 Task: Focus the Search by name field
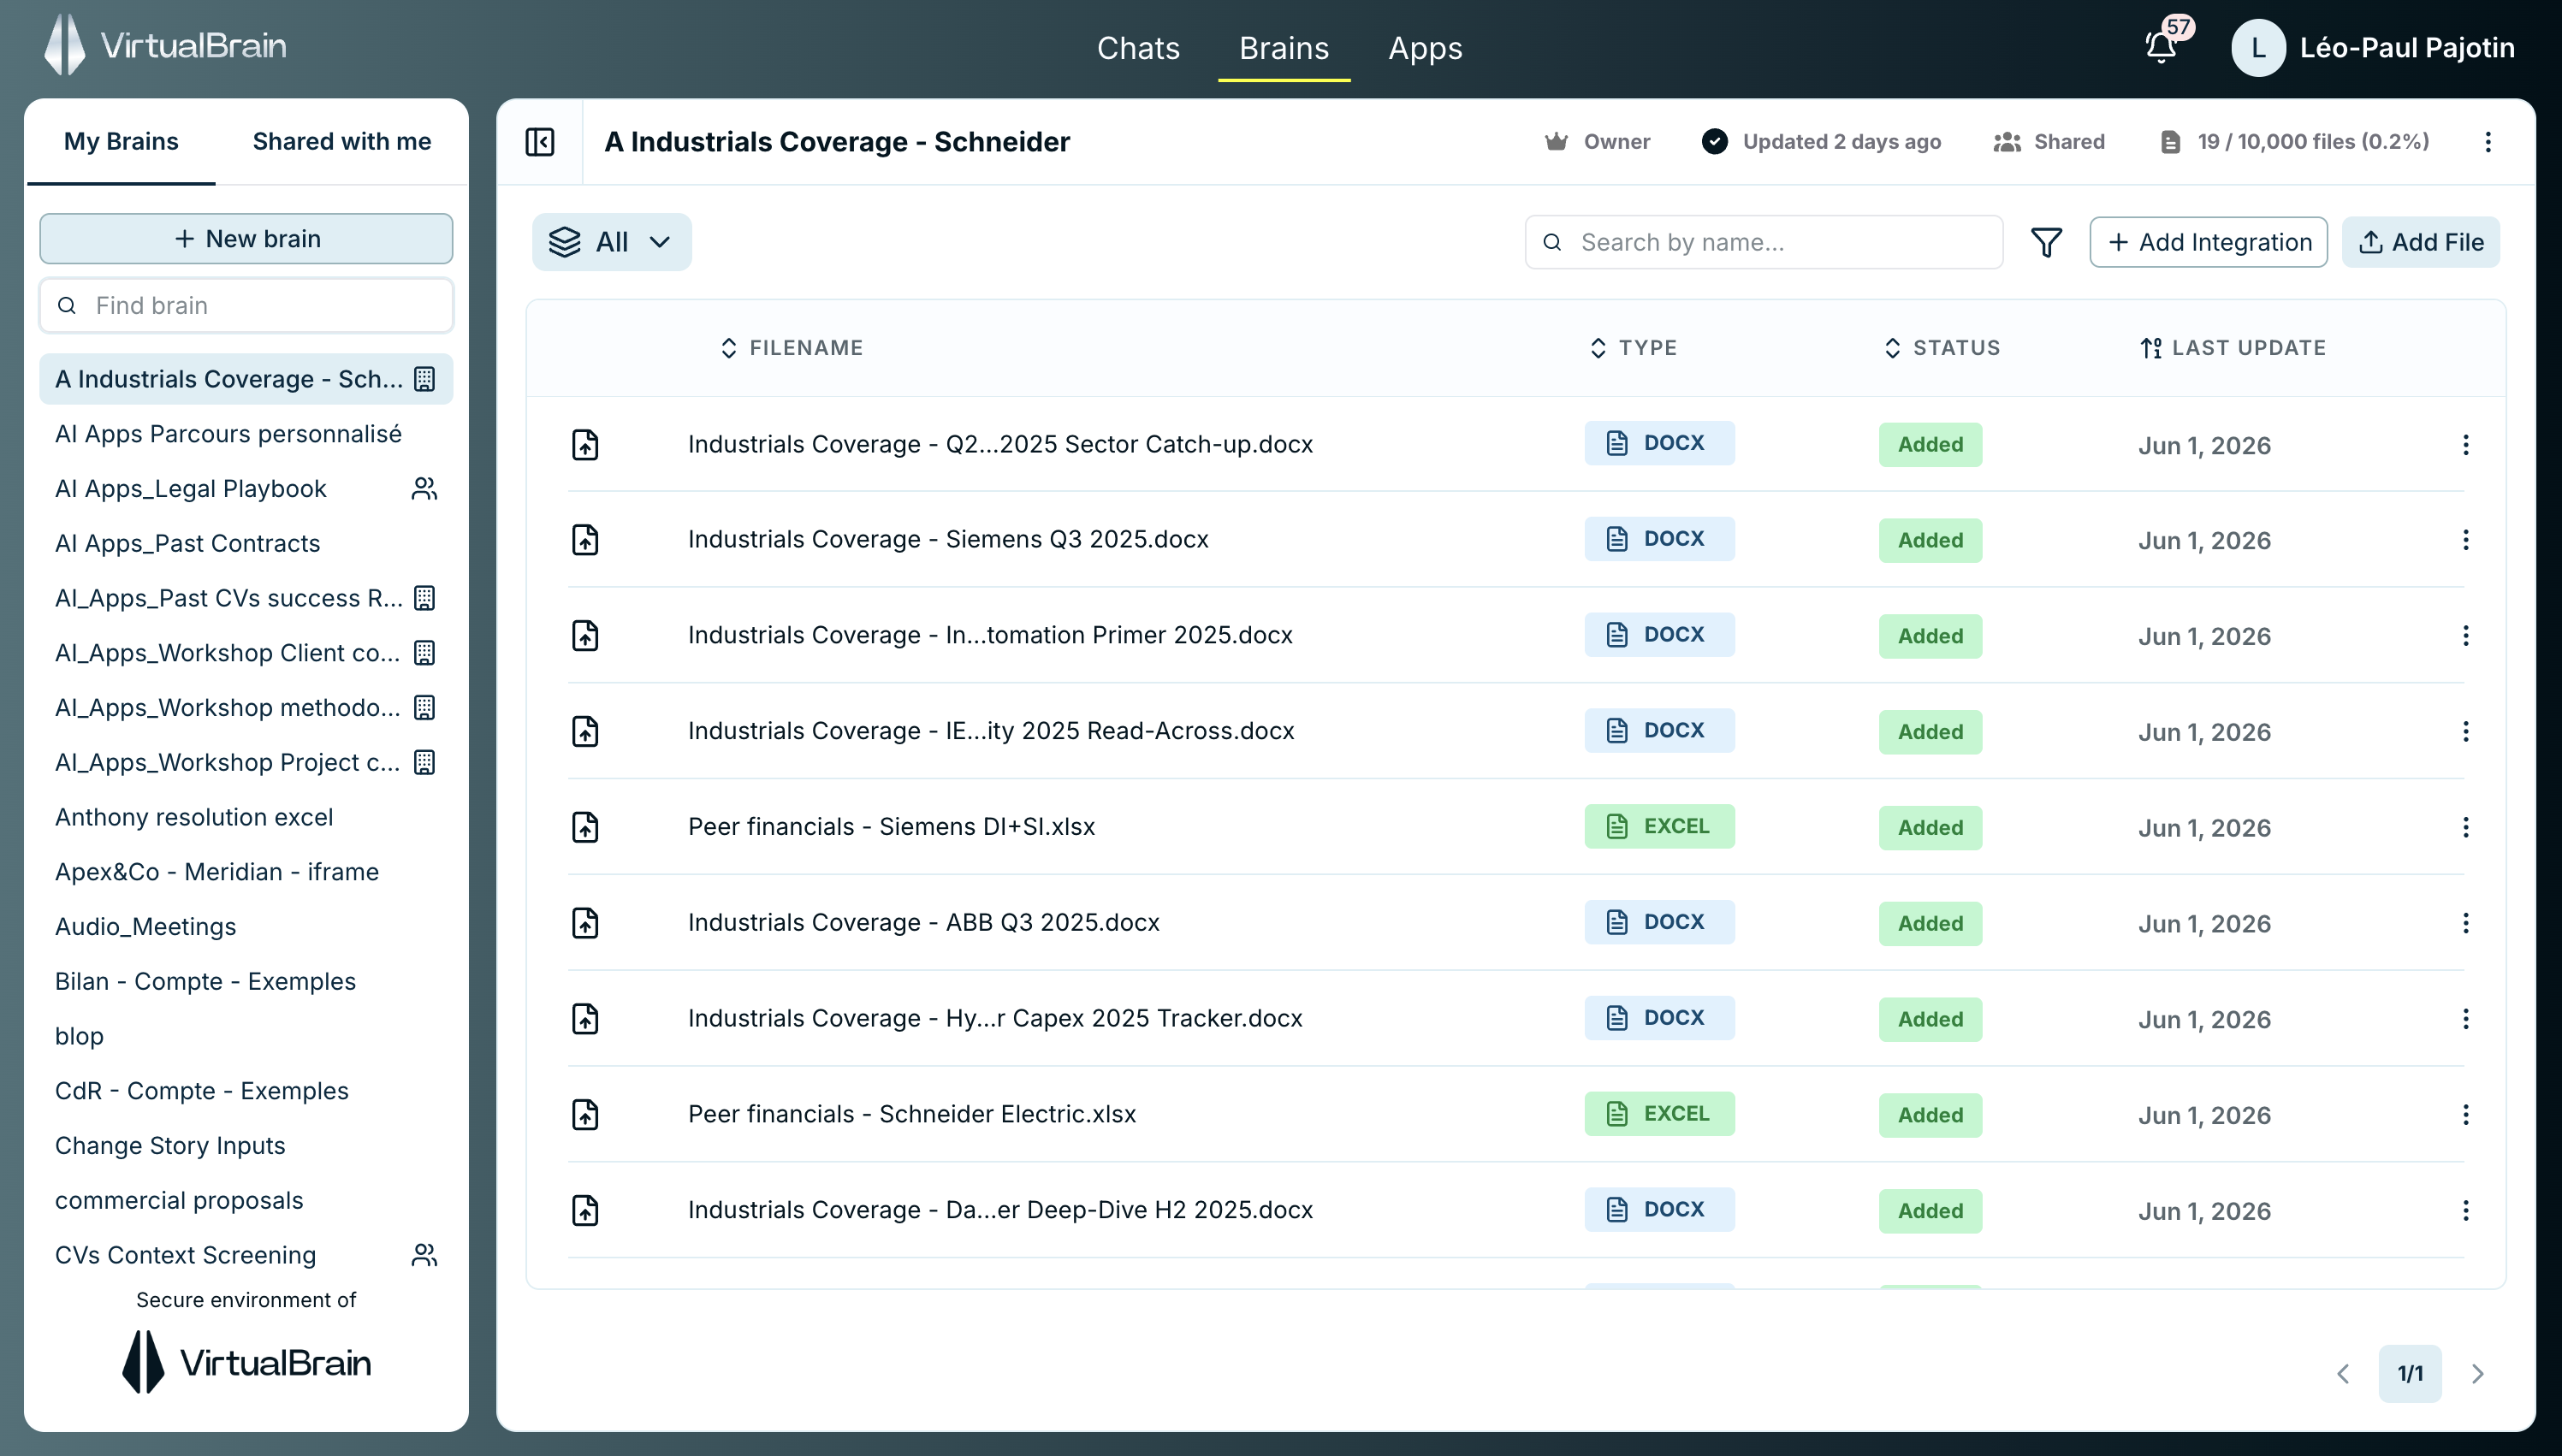[1764, 242]
